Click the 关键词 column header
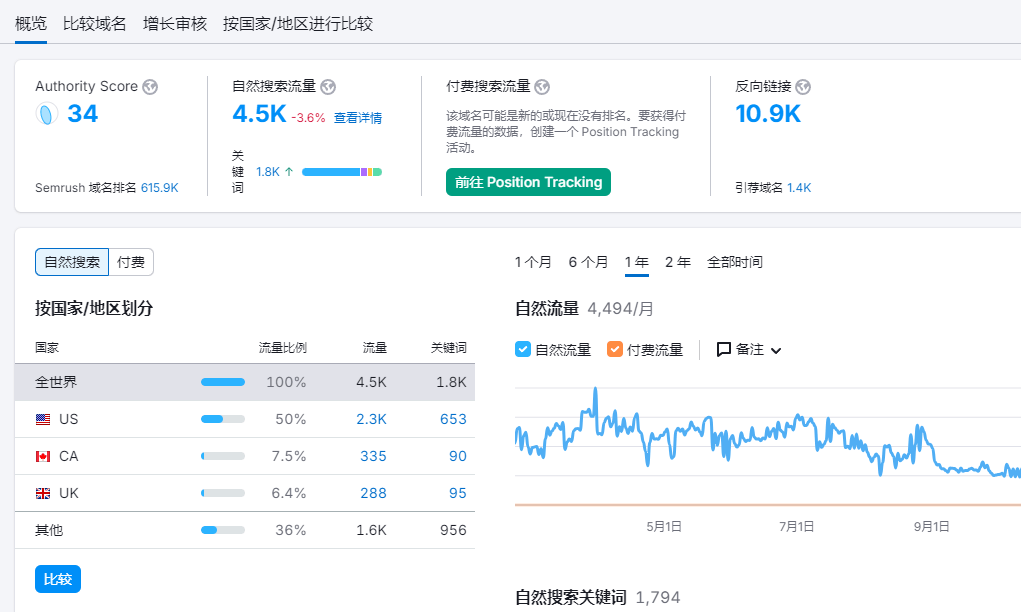 tap(449, 348)
